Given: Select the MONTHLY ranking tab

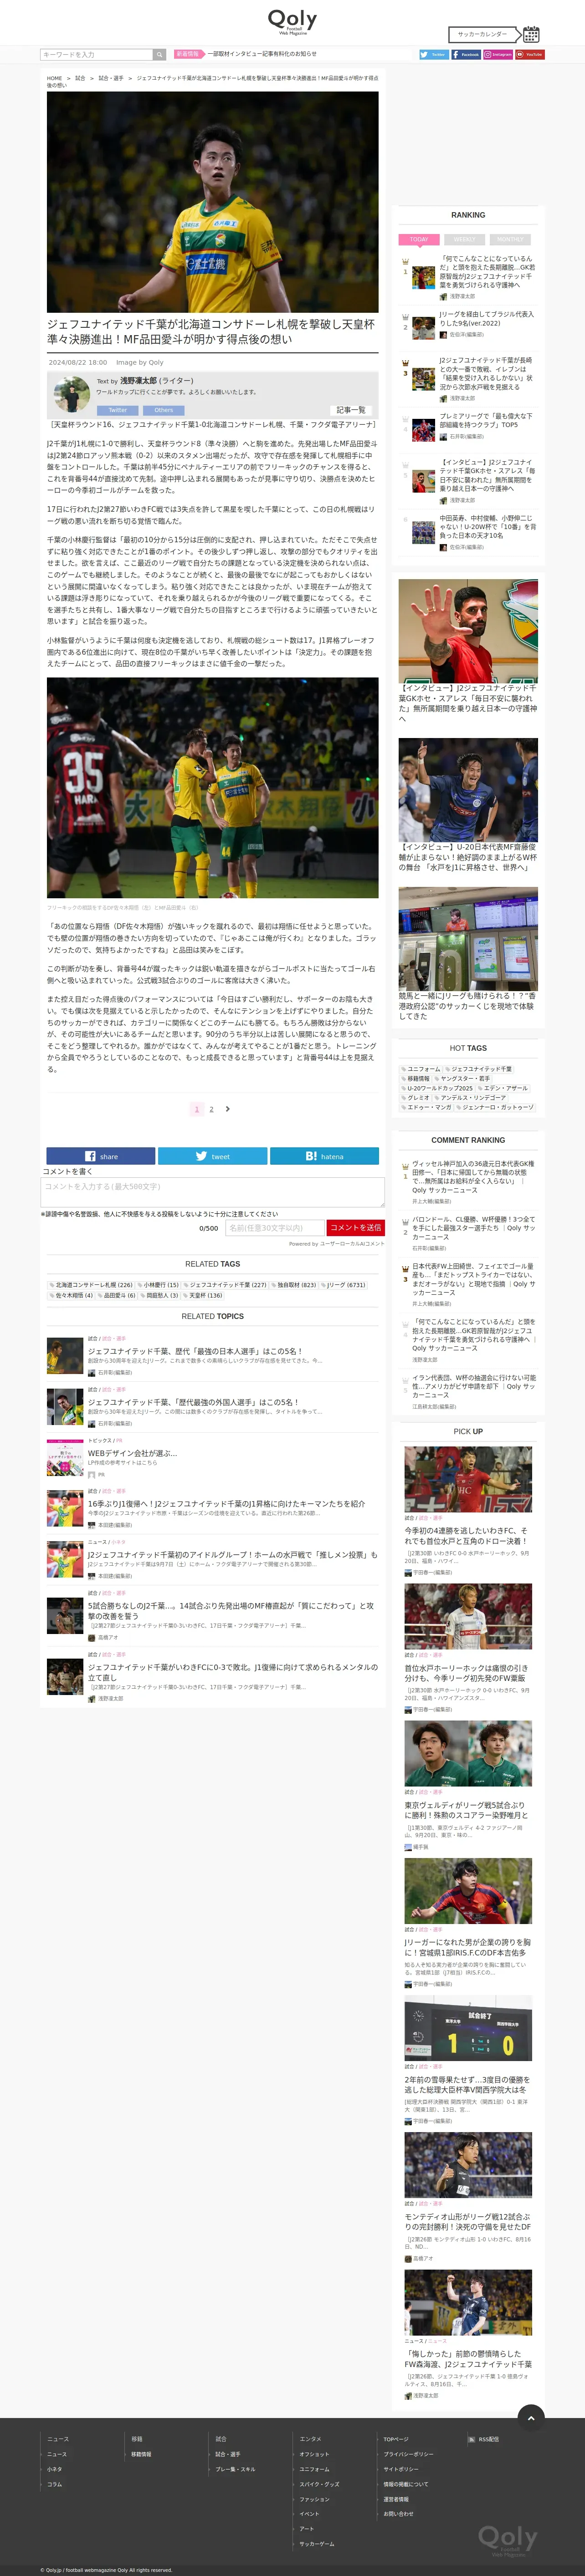Looking at the screenshot, I should 510,240.
